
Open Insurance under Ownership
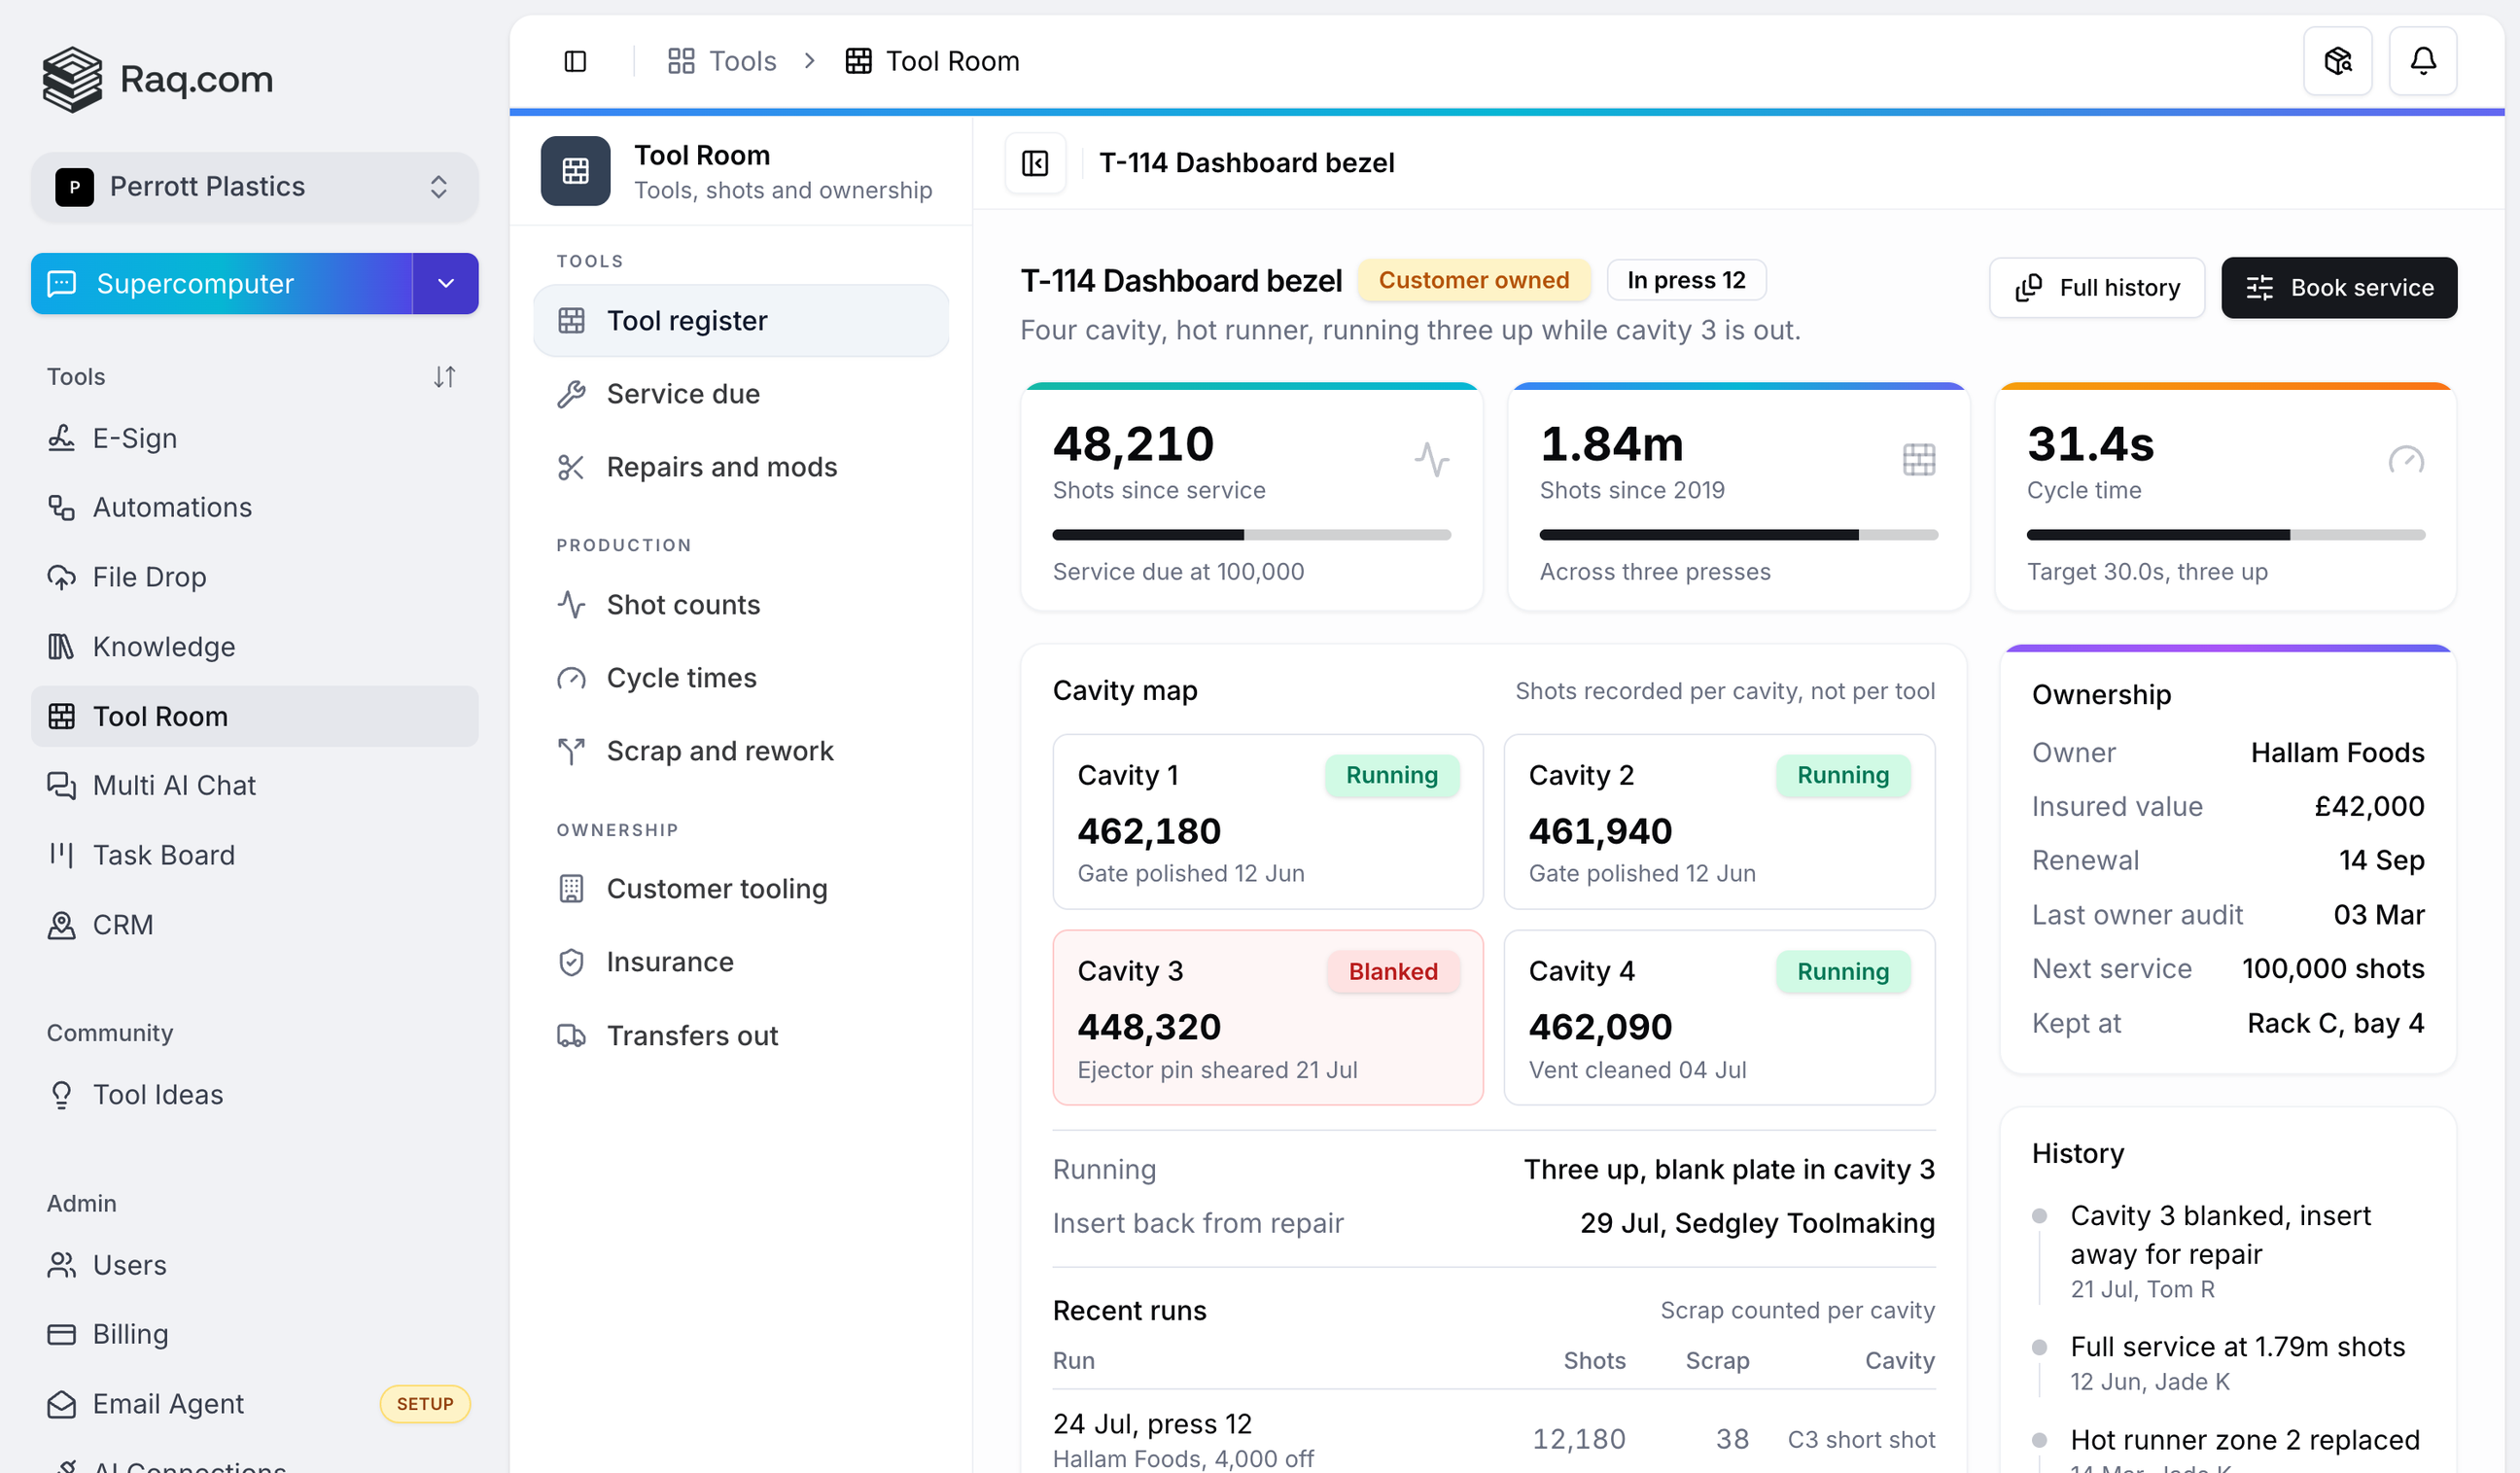click(741, 962)
